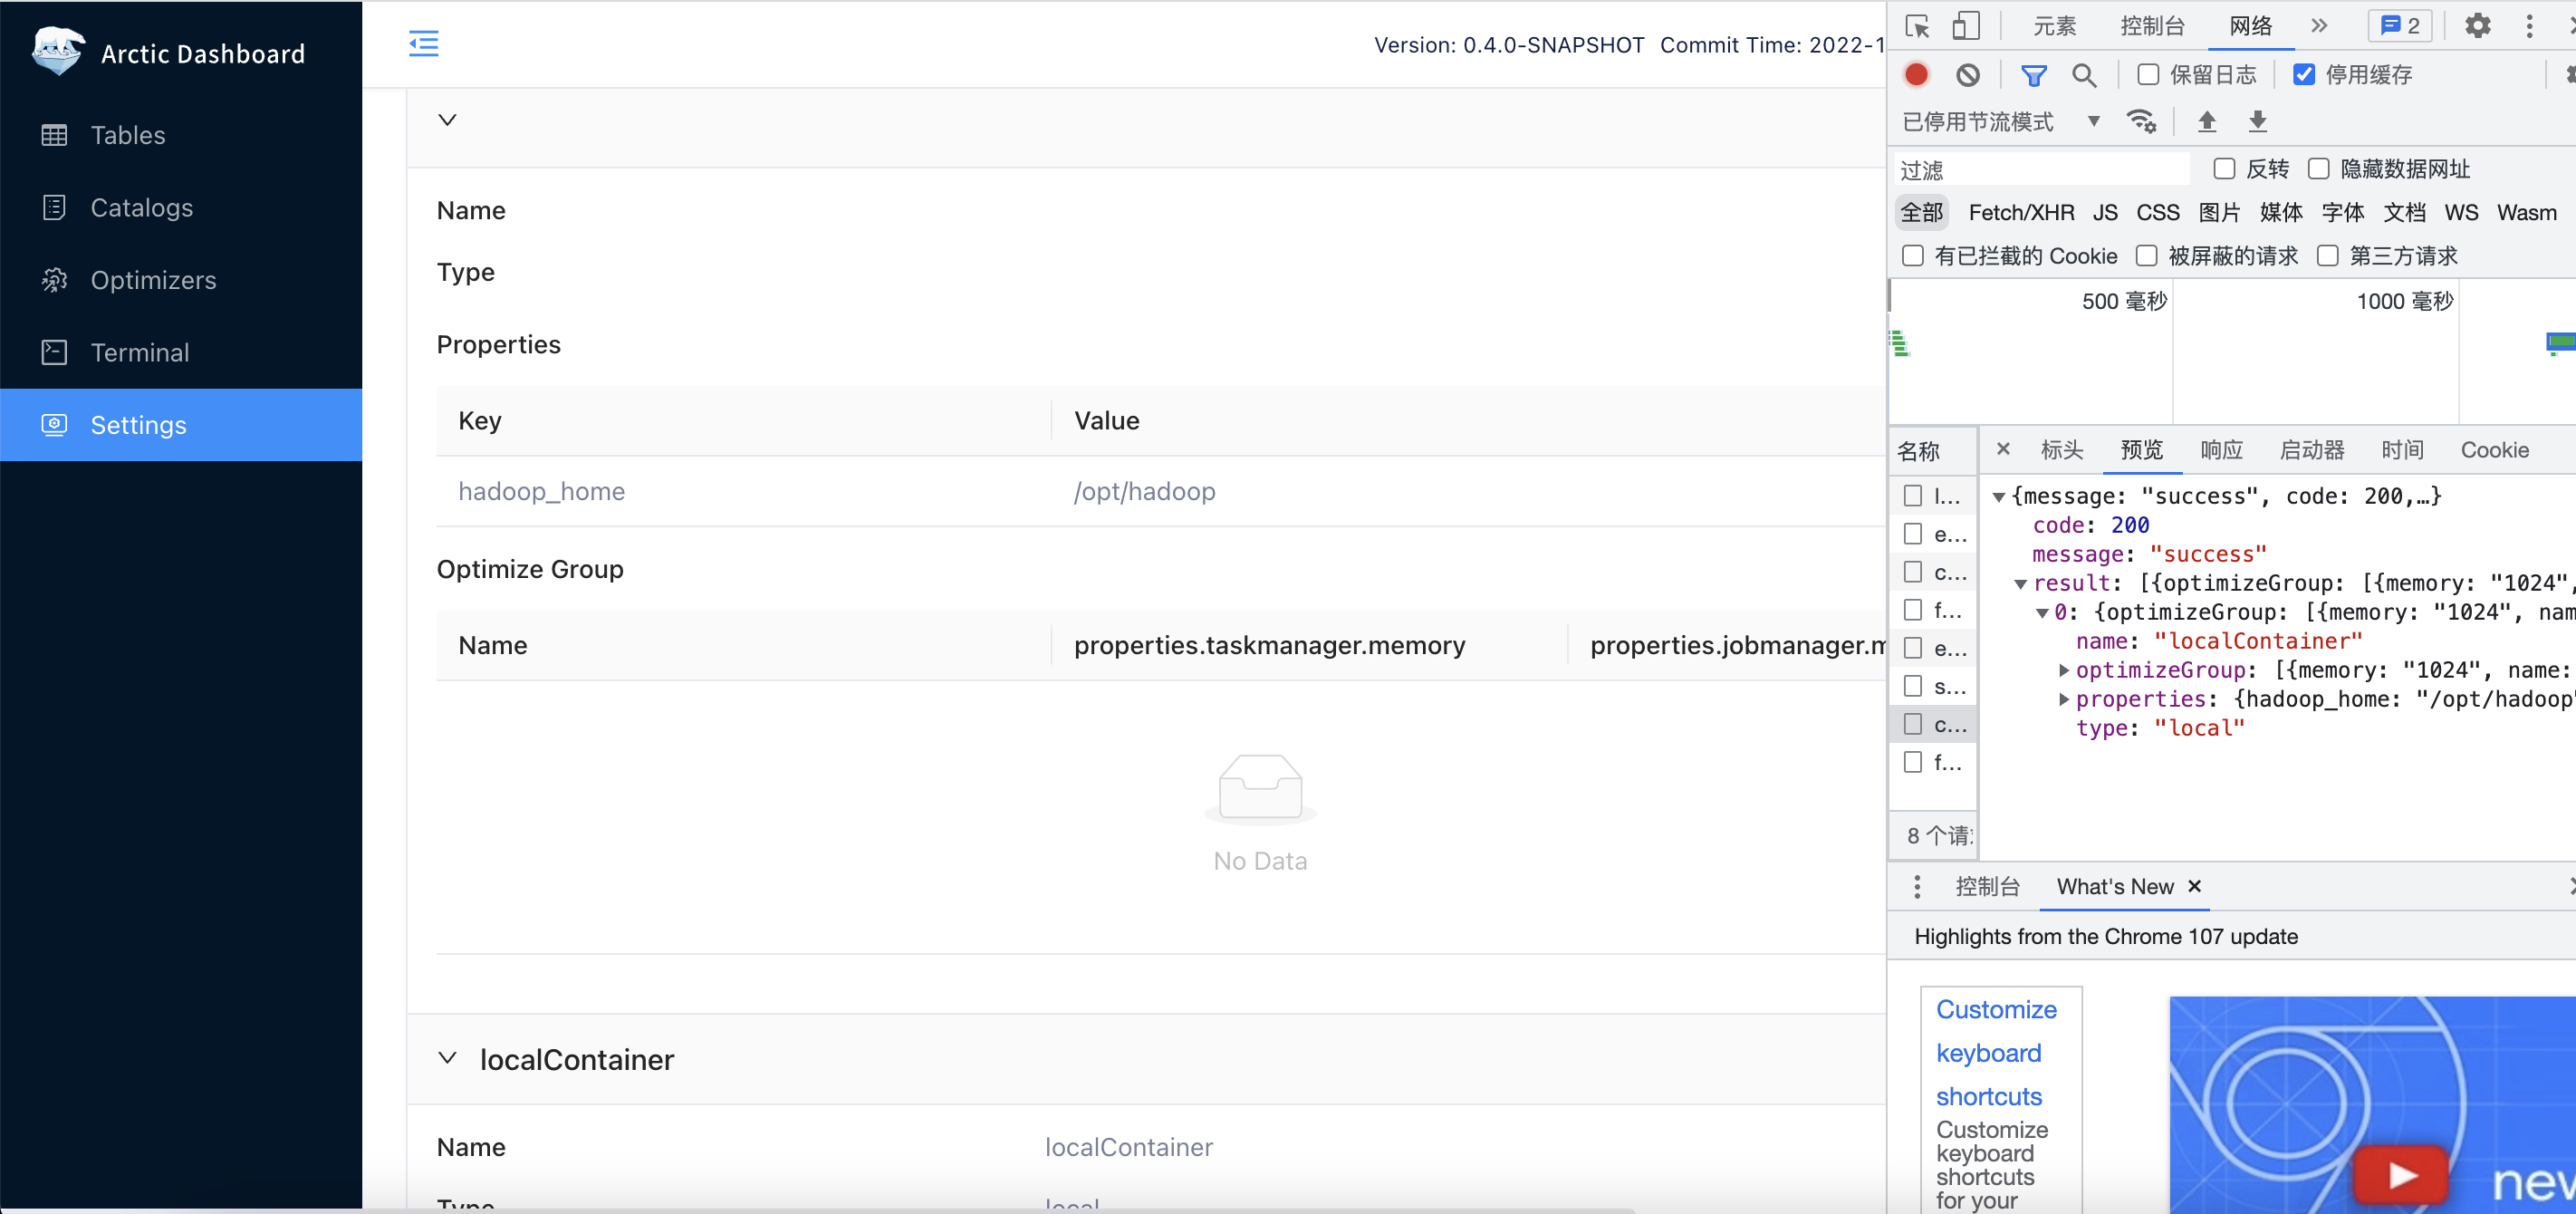Image resolution: width=2576 pixels, height=1214 pixels.
Task: Click the sidebar collapse menu icon
Action: pos(423,43)
